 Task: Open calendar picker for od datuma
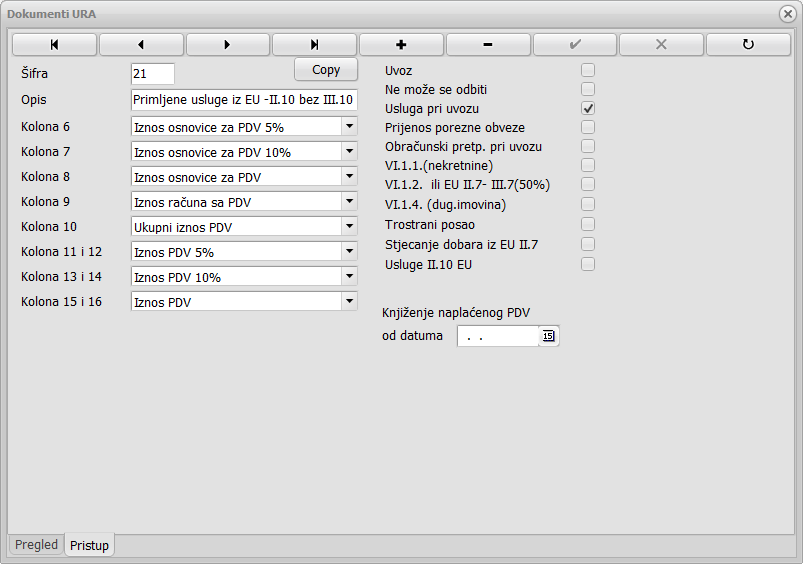[x=548, y=336]
